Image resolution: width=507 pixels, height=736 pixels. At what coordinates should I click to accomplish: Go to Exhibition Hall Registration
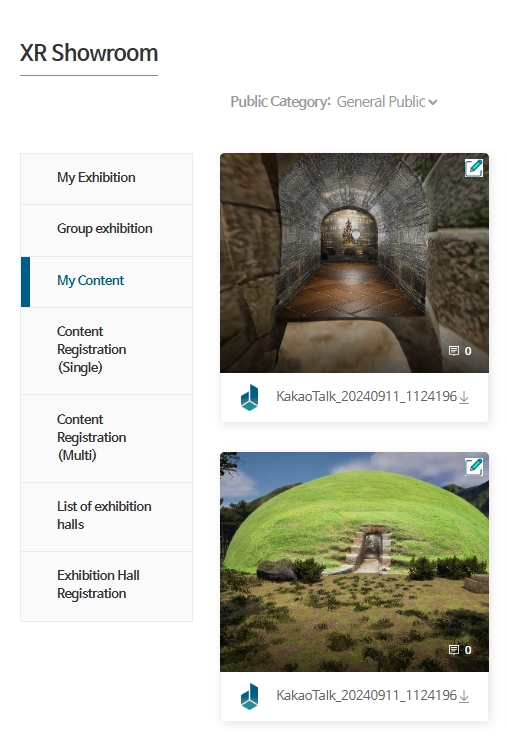coord(107,586)
